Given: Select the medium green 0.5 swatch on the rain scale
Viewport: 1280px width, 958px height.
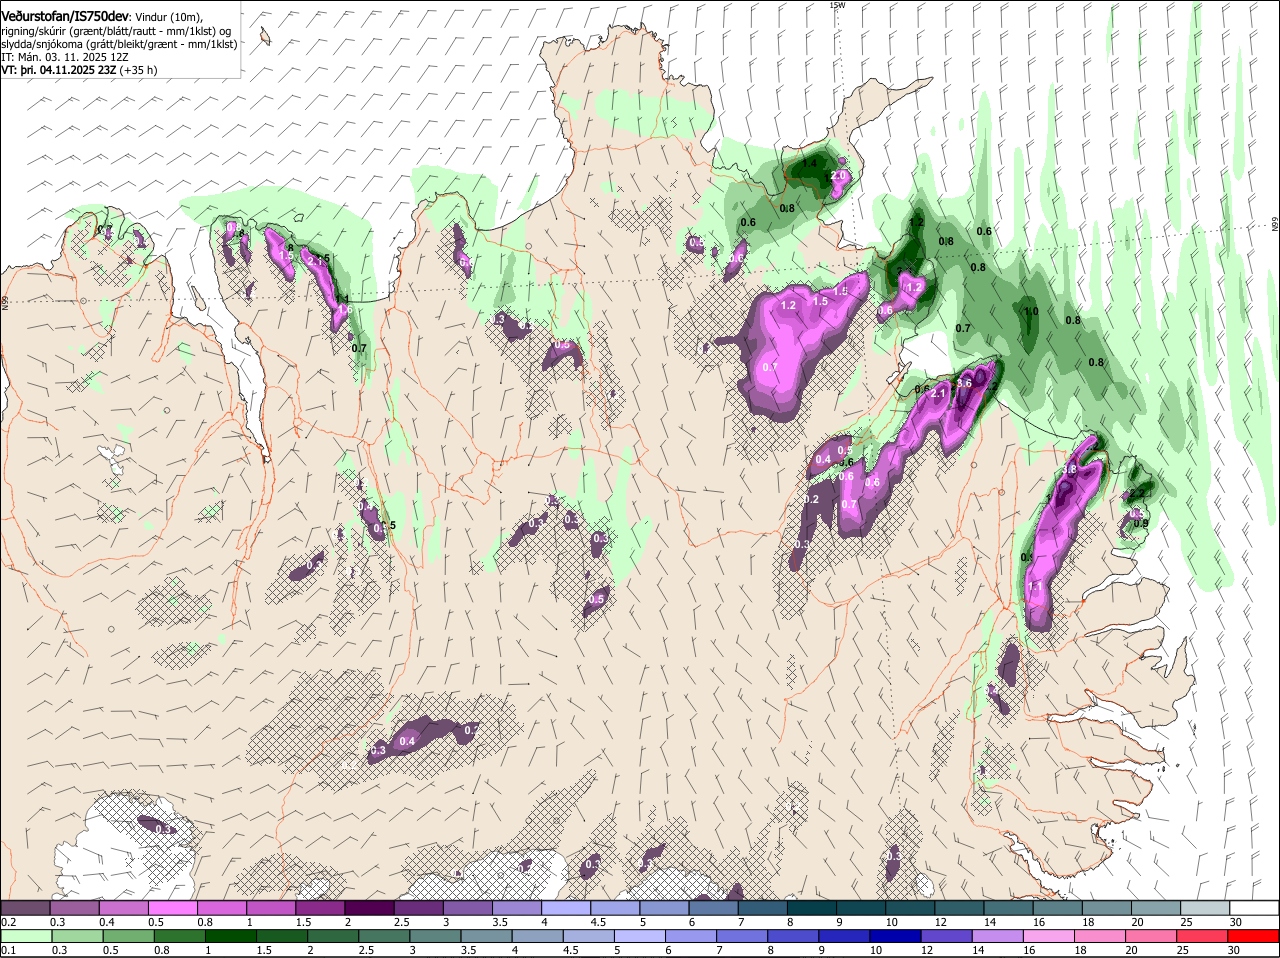Looking at the screenshot, I should (x=129, y=936).
